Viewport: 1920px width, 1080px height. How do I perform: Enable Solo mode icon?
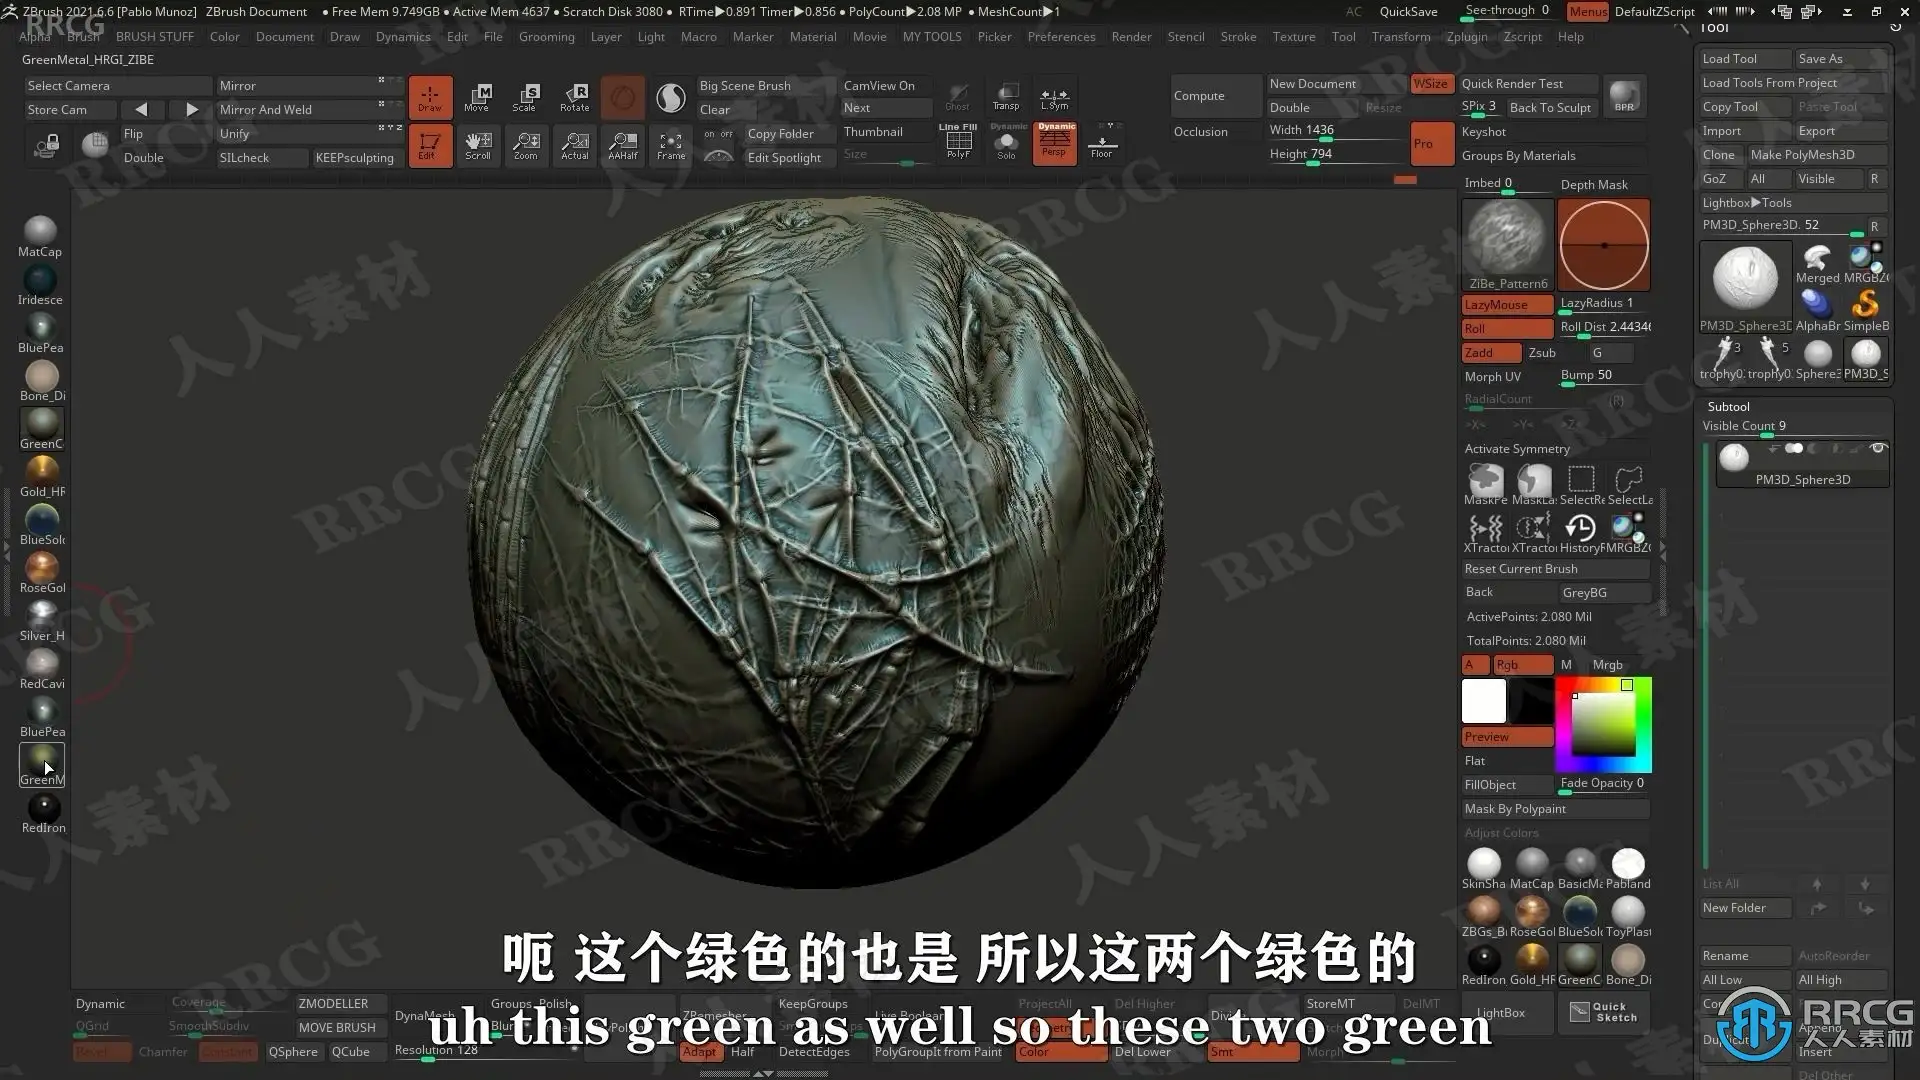[1007, 142]
